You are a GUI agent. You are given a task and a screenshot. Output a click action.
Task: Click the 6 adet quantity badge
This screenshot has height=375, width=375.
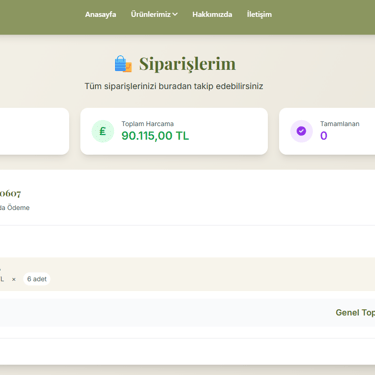click(37, 279)
